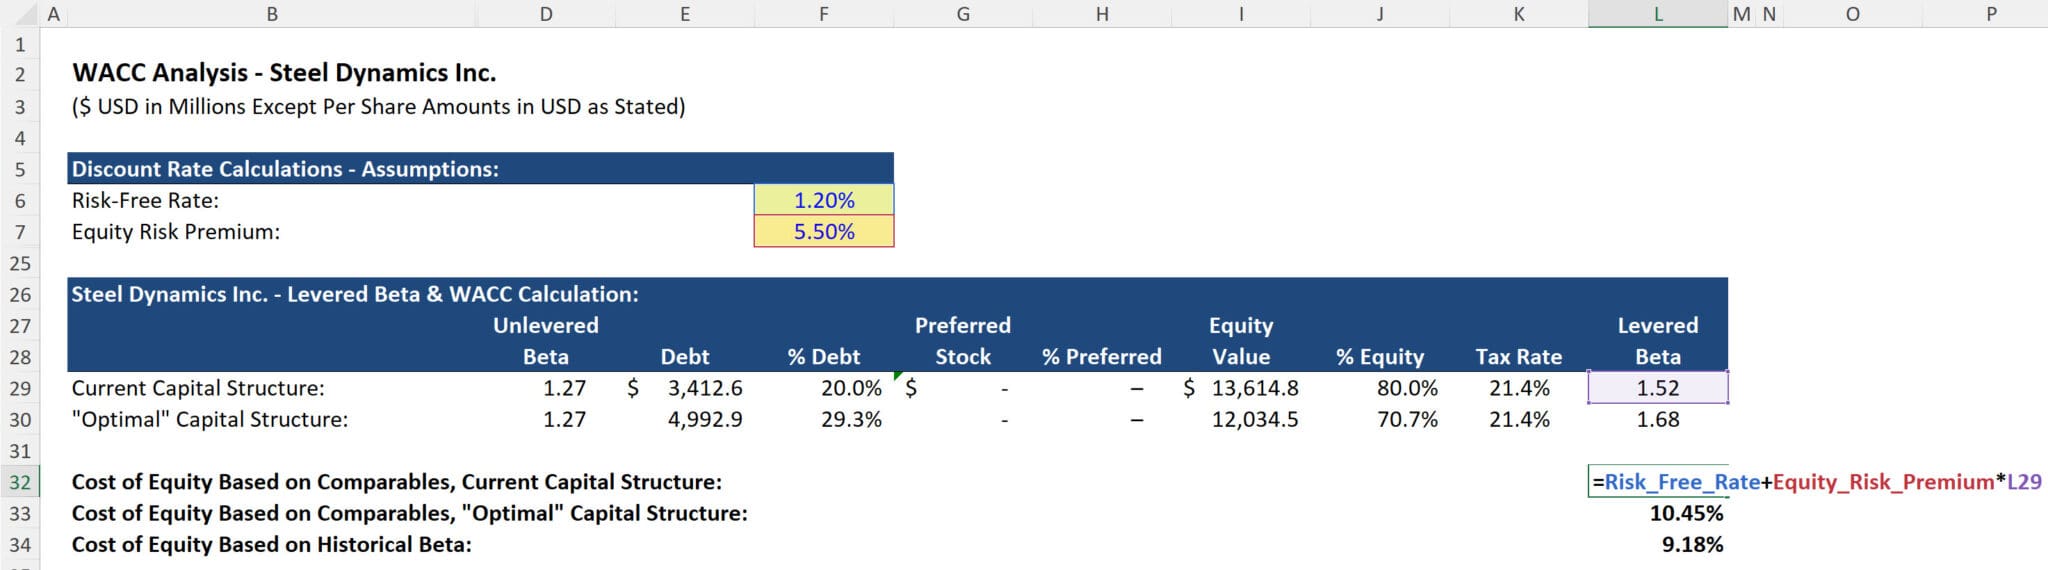Image resolution: width=2048 pixels, height=570 pixels.
Task: Click the Risk-Free Rate value cell 1.20%
Action: point(824,200)
